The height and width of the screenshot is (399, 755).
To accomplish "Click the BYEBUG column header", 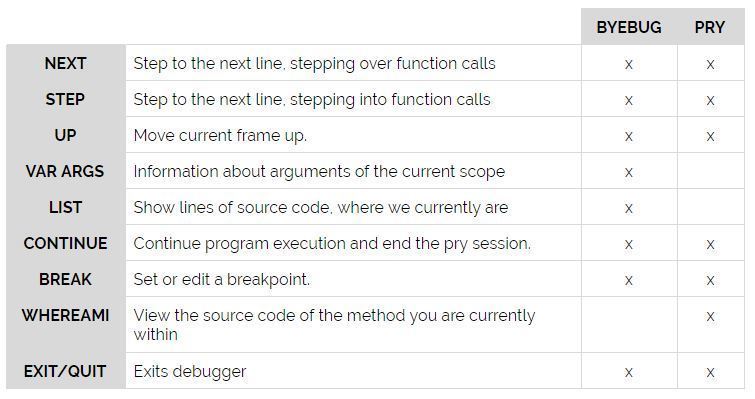I will [628, 27].
